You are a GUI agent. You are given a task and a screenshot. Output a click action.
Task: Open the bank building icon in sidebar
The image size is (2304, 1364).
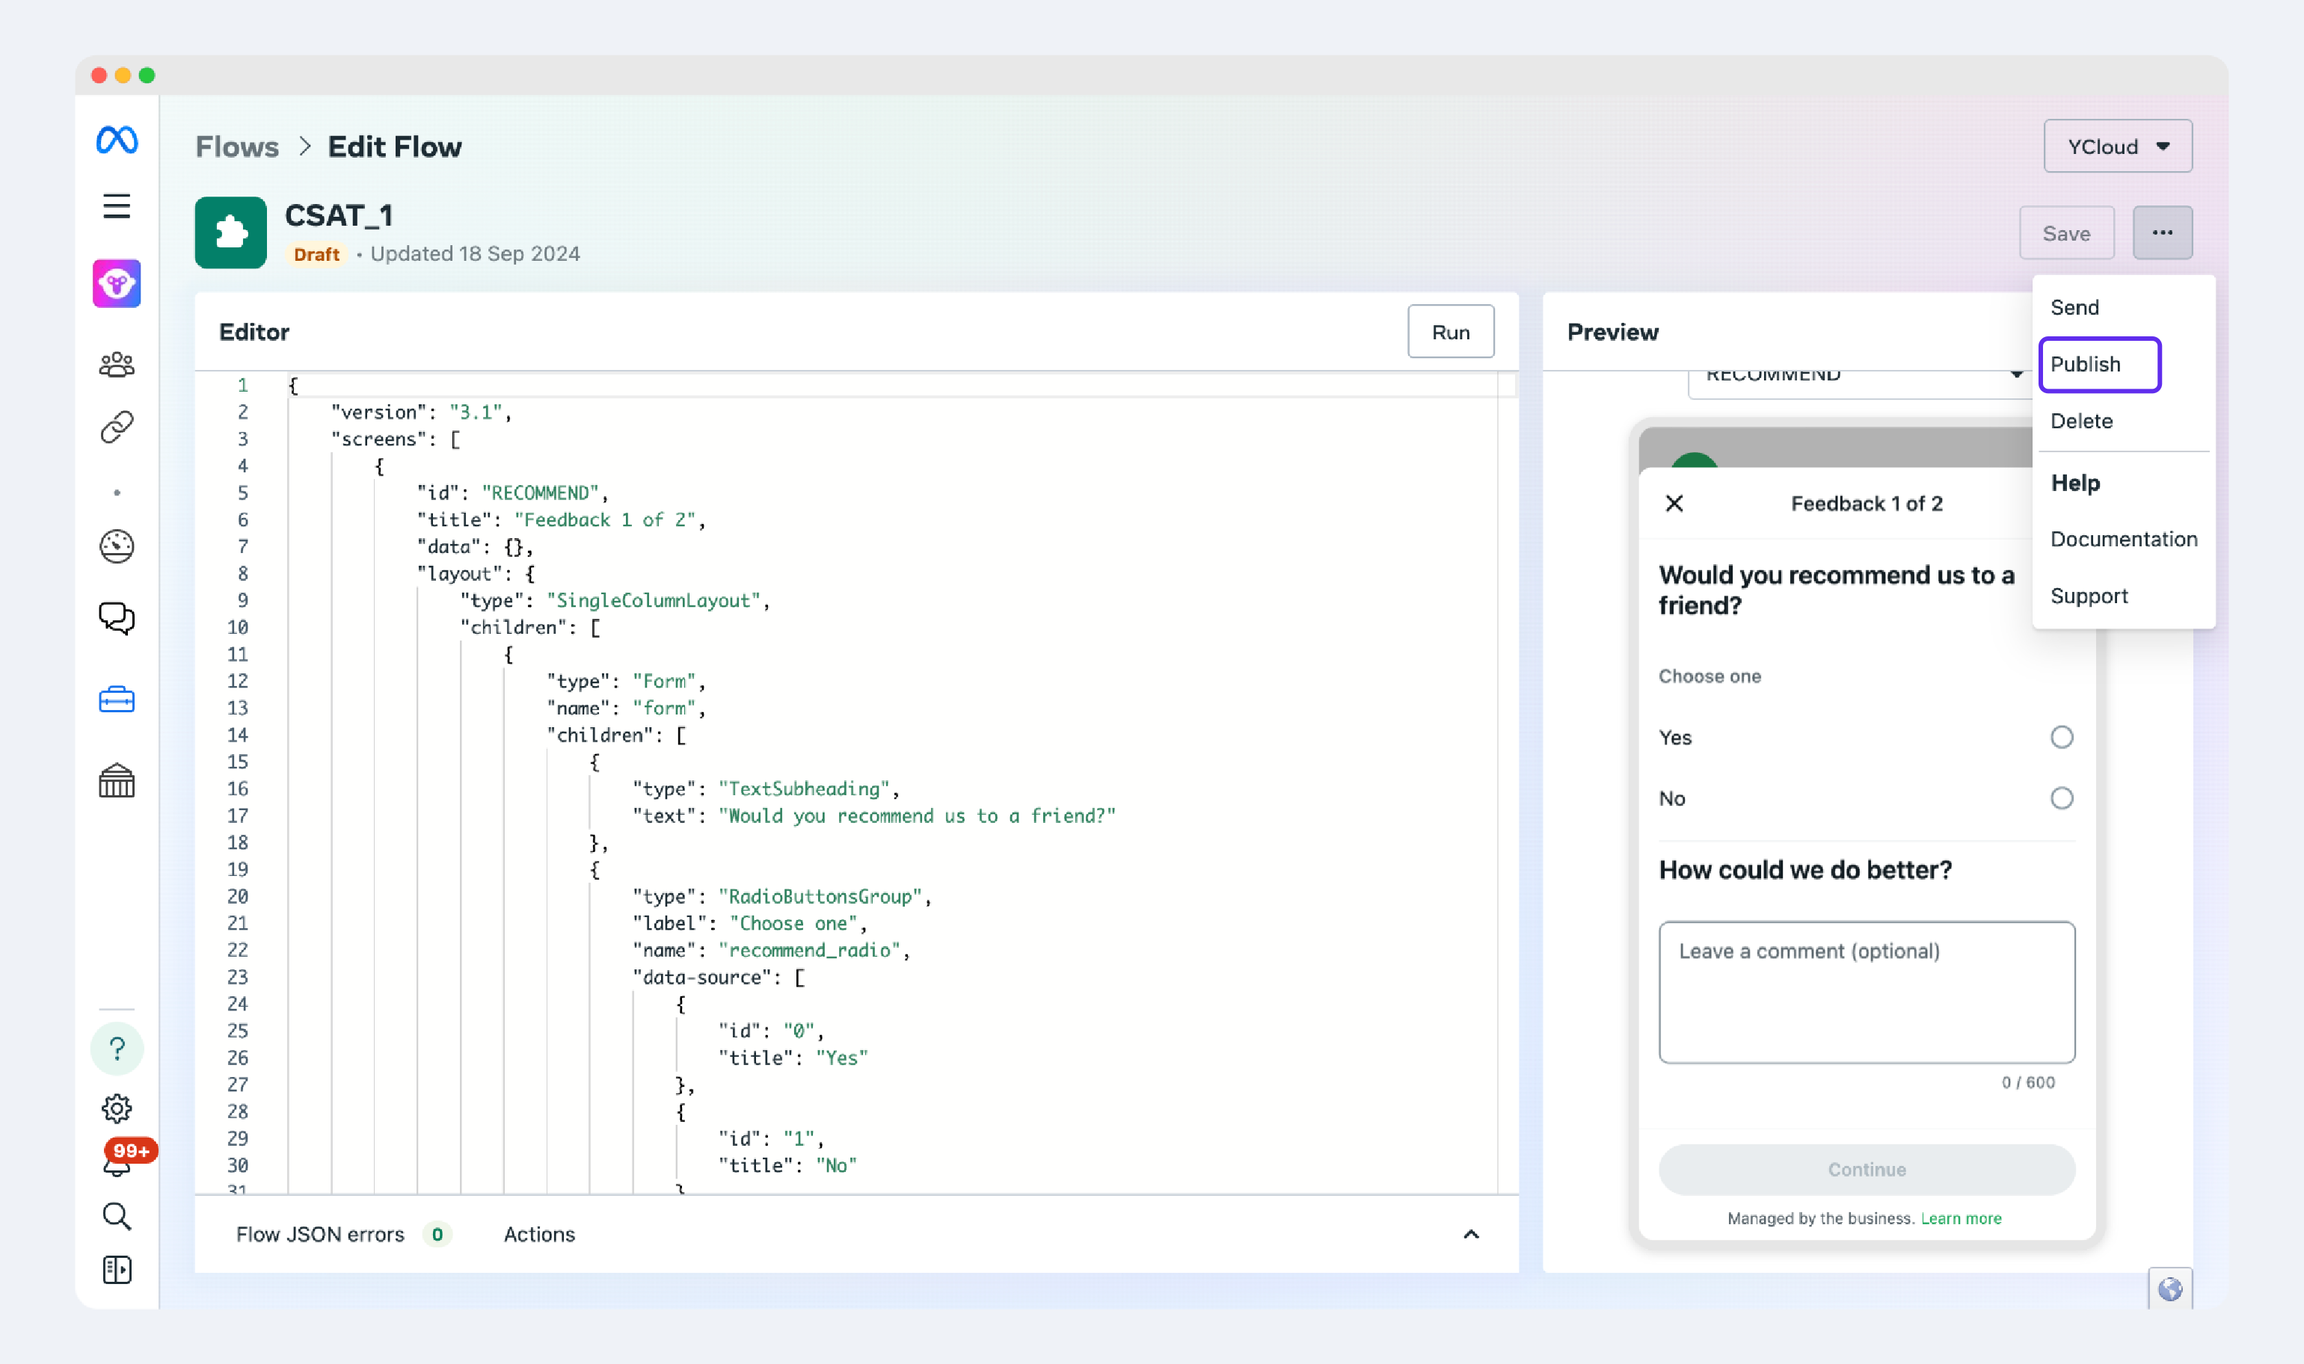[x=117, y=781]
